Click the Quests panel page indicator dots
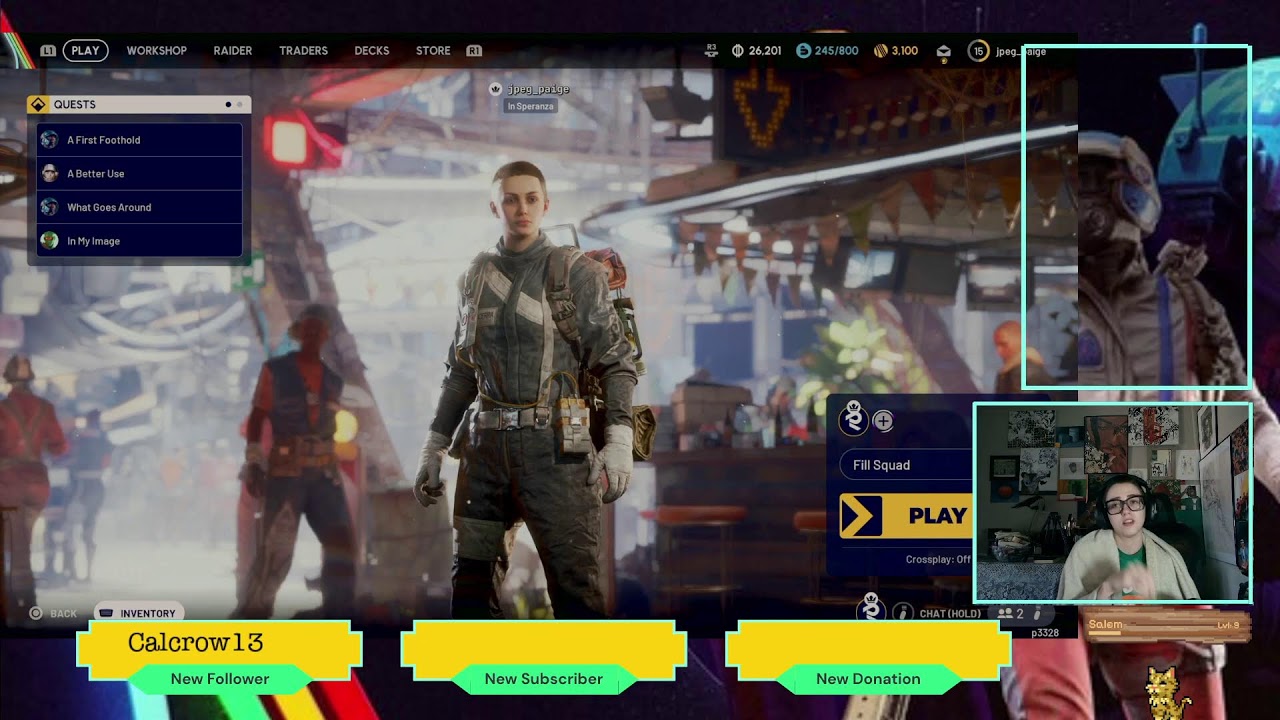 click(233, 104)
